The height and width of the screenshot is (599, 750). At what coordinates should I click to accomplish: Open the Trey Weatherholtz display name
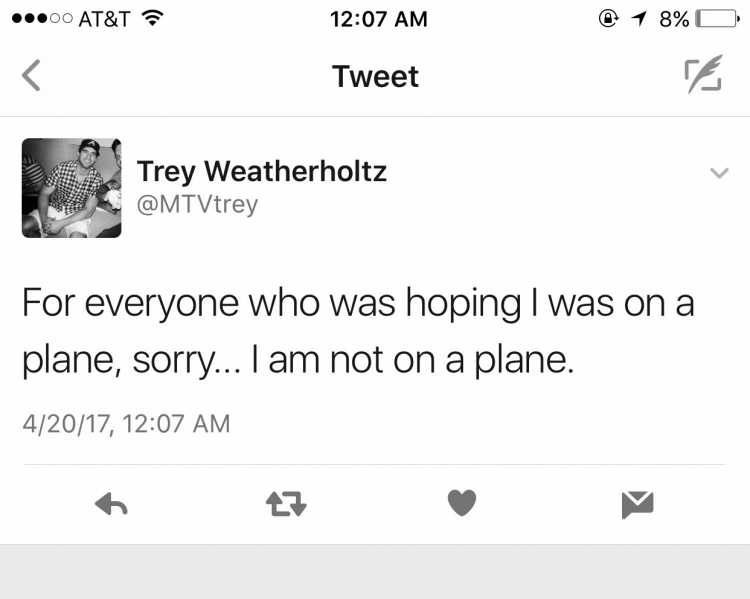point(262,171)
